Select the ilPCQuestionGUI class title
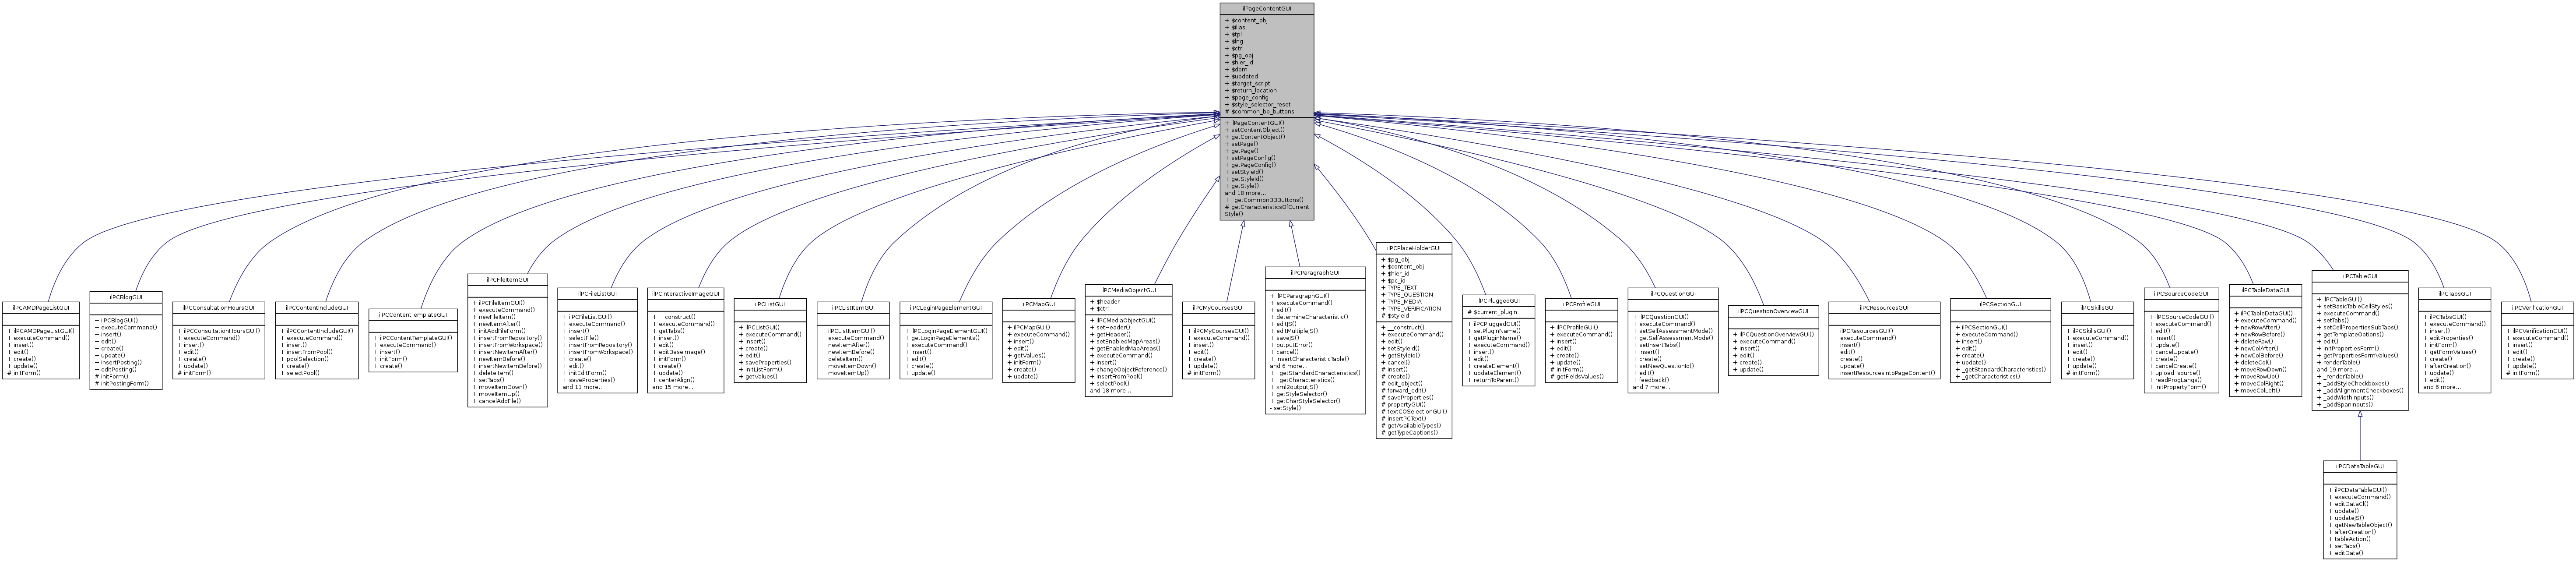 tap(1673, 294)
